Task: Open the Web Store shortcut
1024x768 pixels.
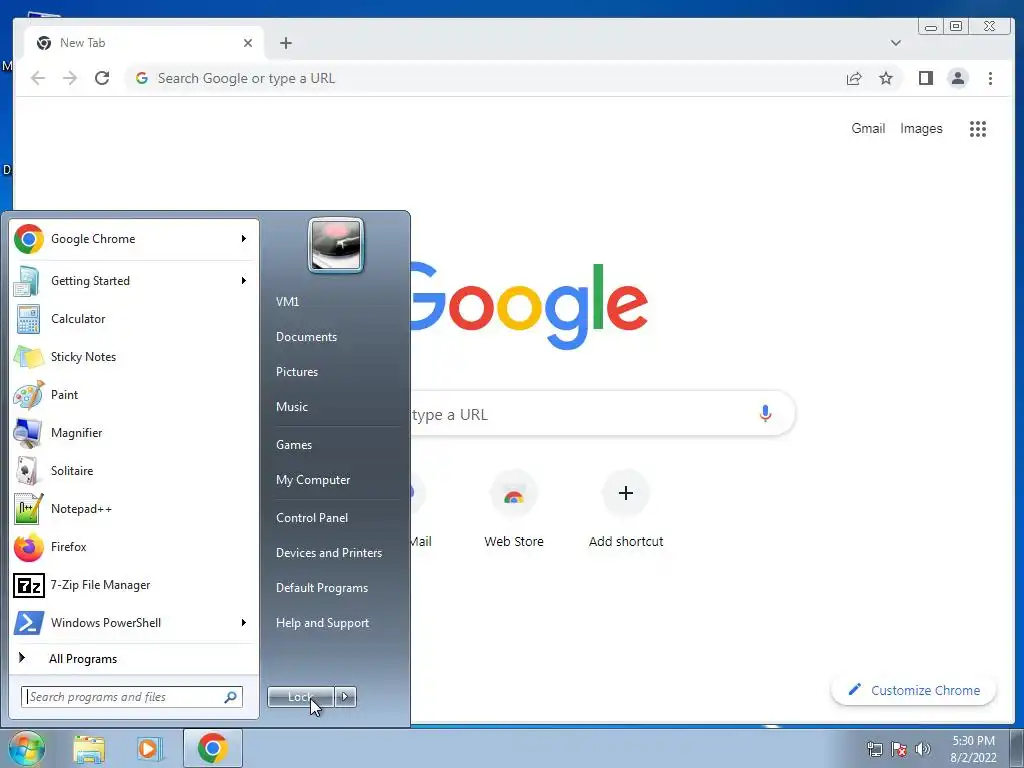Action: 514,509
